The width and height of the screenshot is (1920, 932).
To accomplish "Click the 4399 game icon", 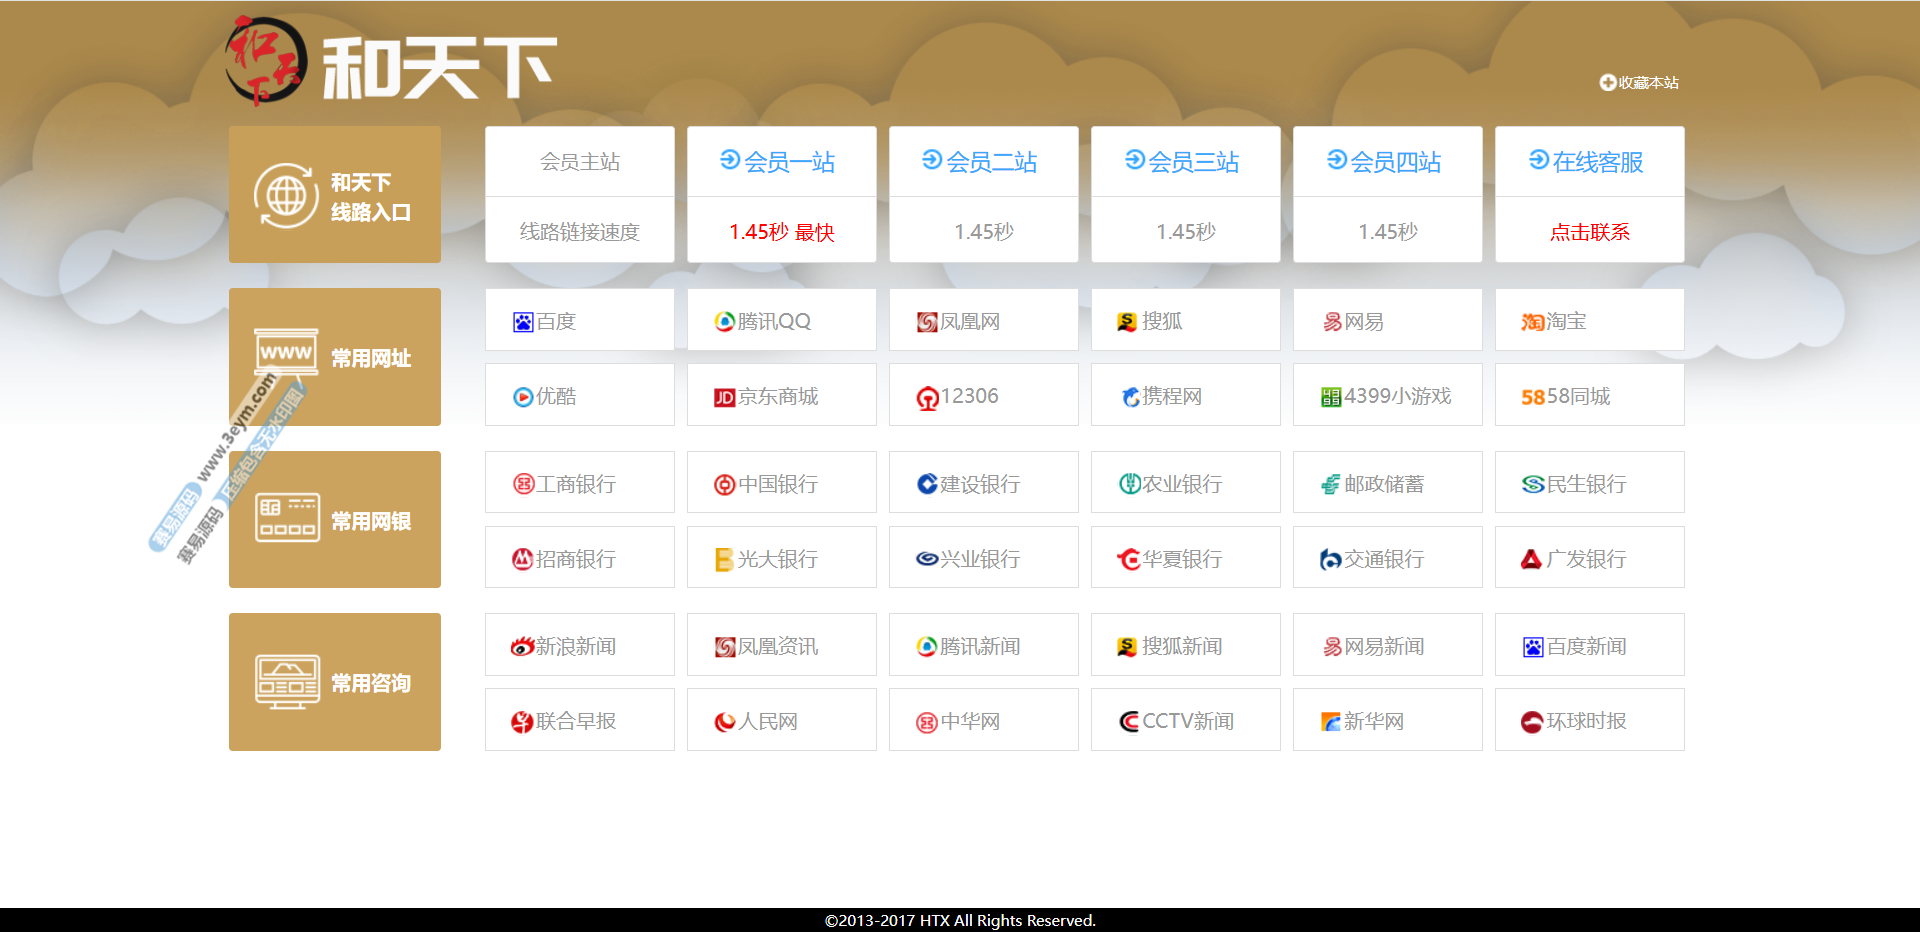I will tap(1330, 398).
